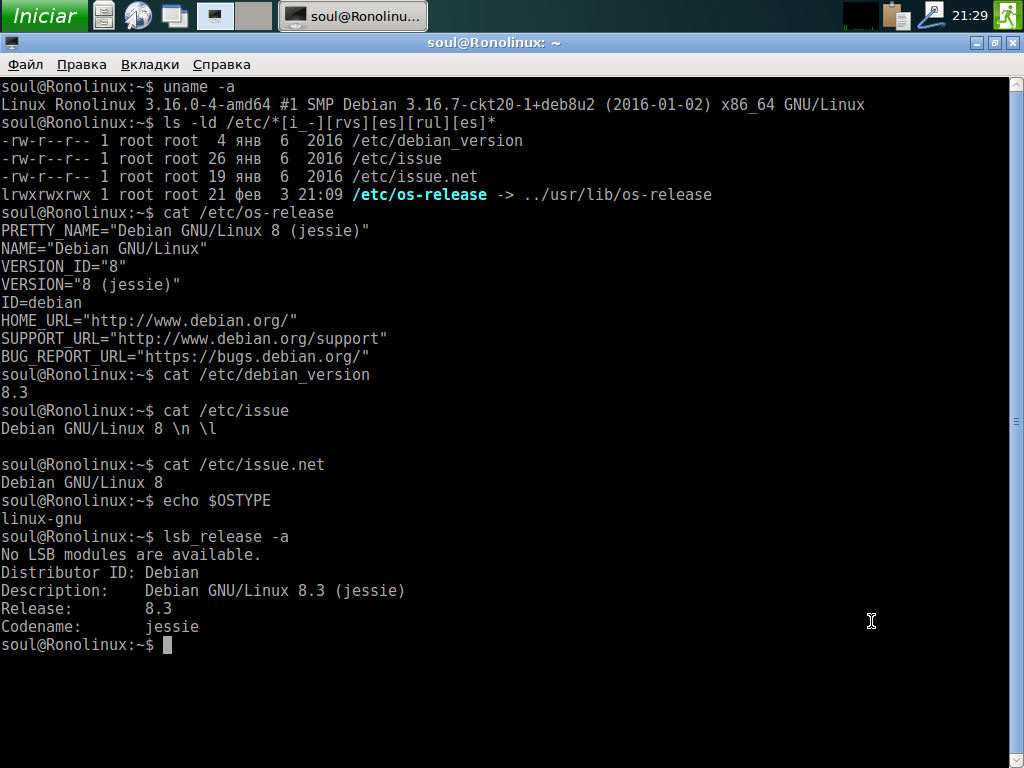Maximize the terminal window
Screen dimensions: 1024x768
pyautogui.click(x=995, y=43)
